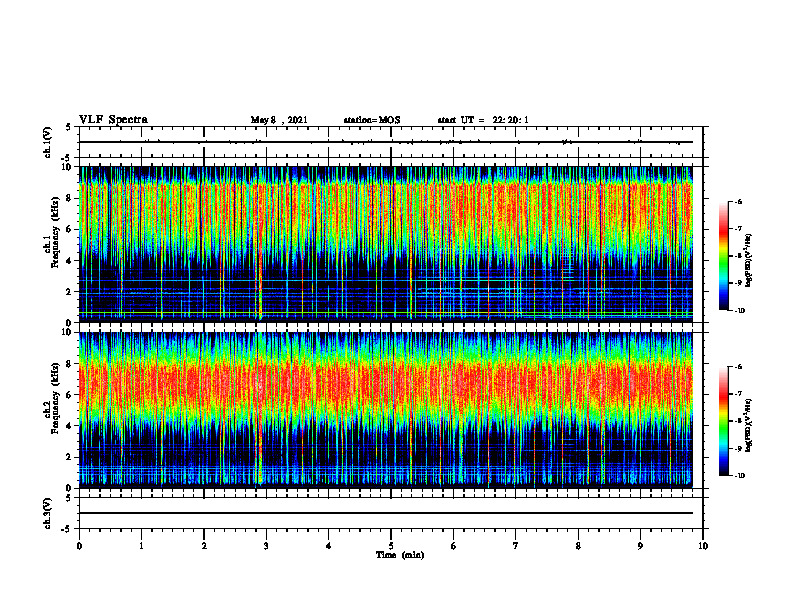Click the "VLF Spectra" plot title
Screen dimensions: 792x612
tap(113, 120)
